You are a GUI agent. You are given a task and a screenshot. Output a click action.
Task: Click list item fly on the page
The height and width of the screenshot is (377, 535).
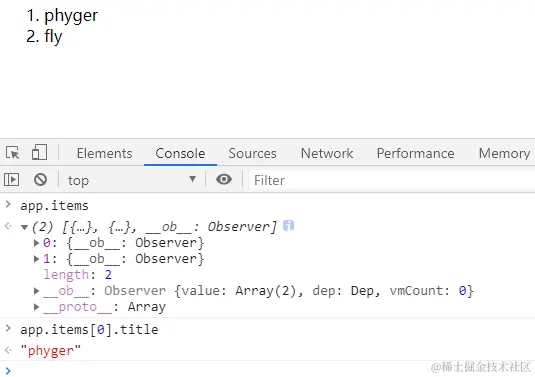pos(53,36)
